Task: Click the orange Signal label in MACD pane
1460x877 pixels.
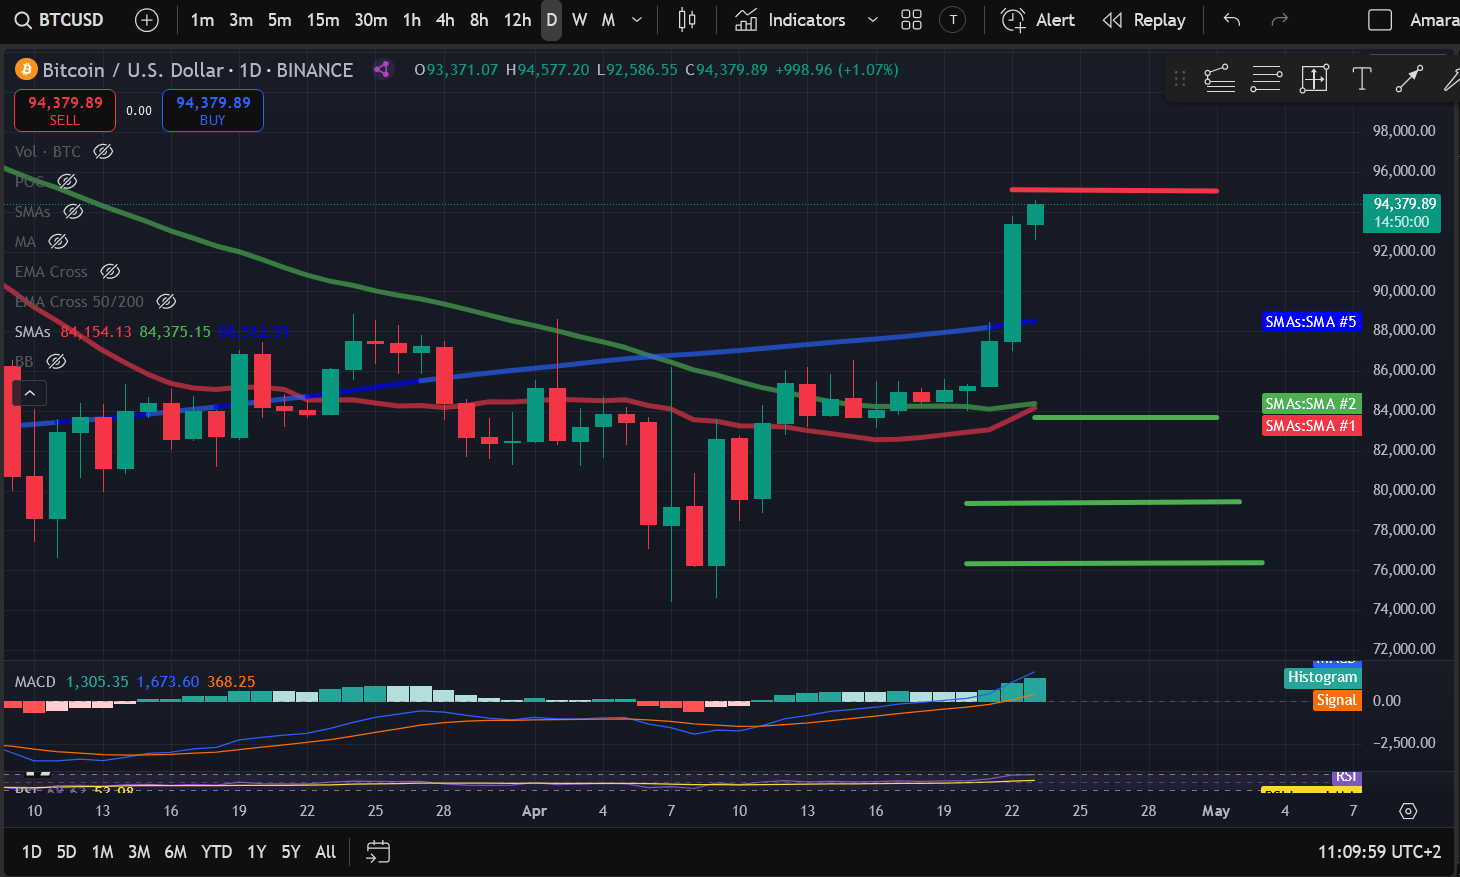Action: pos(1336,700)
